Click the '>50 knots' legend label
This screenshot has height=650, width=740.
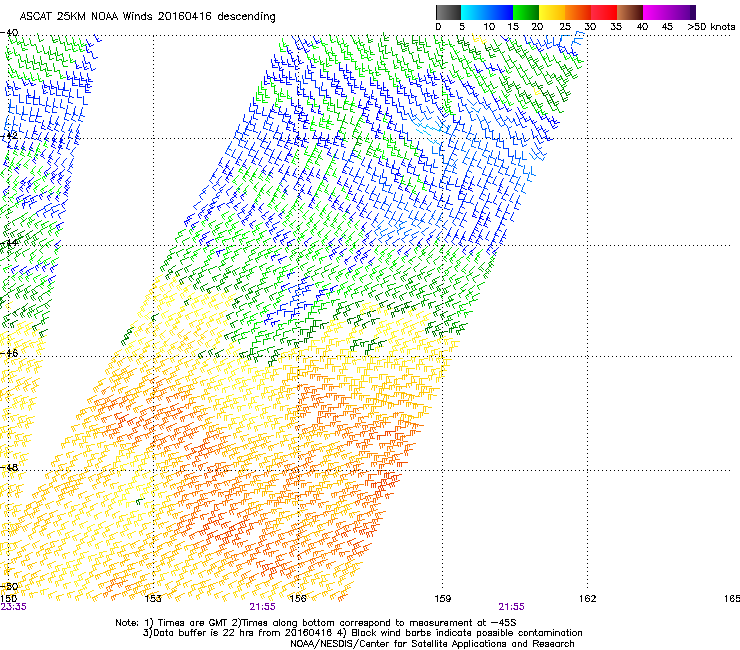pyautogui.click(x=711, y=27)
